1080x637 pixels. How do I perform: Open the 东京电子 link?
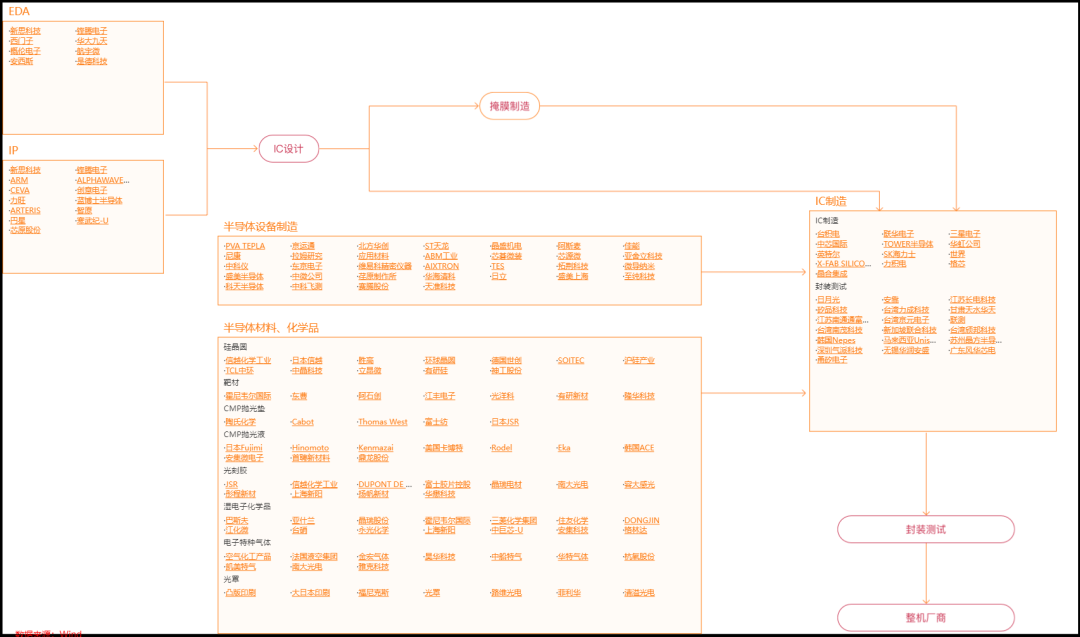307,267
